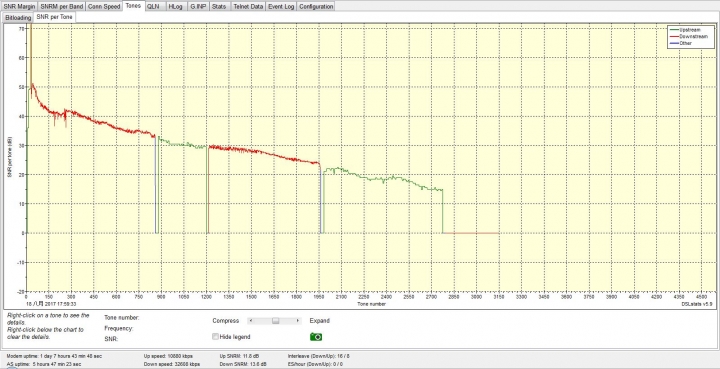The image size is (720, 369).
Task: Open the Stats tab
Action: (219, 6)
